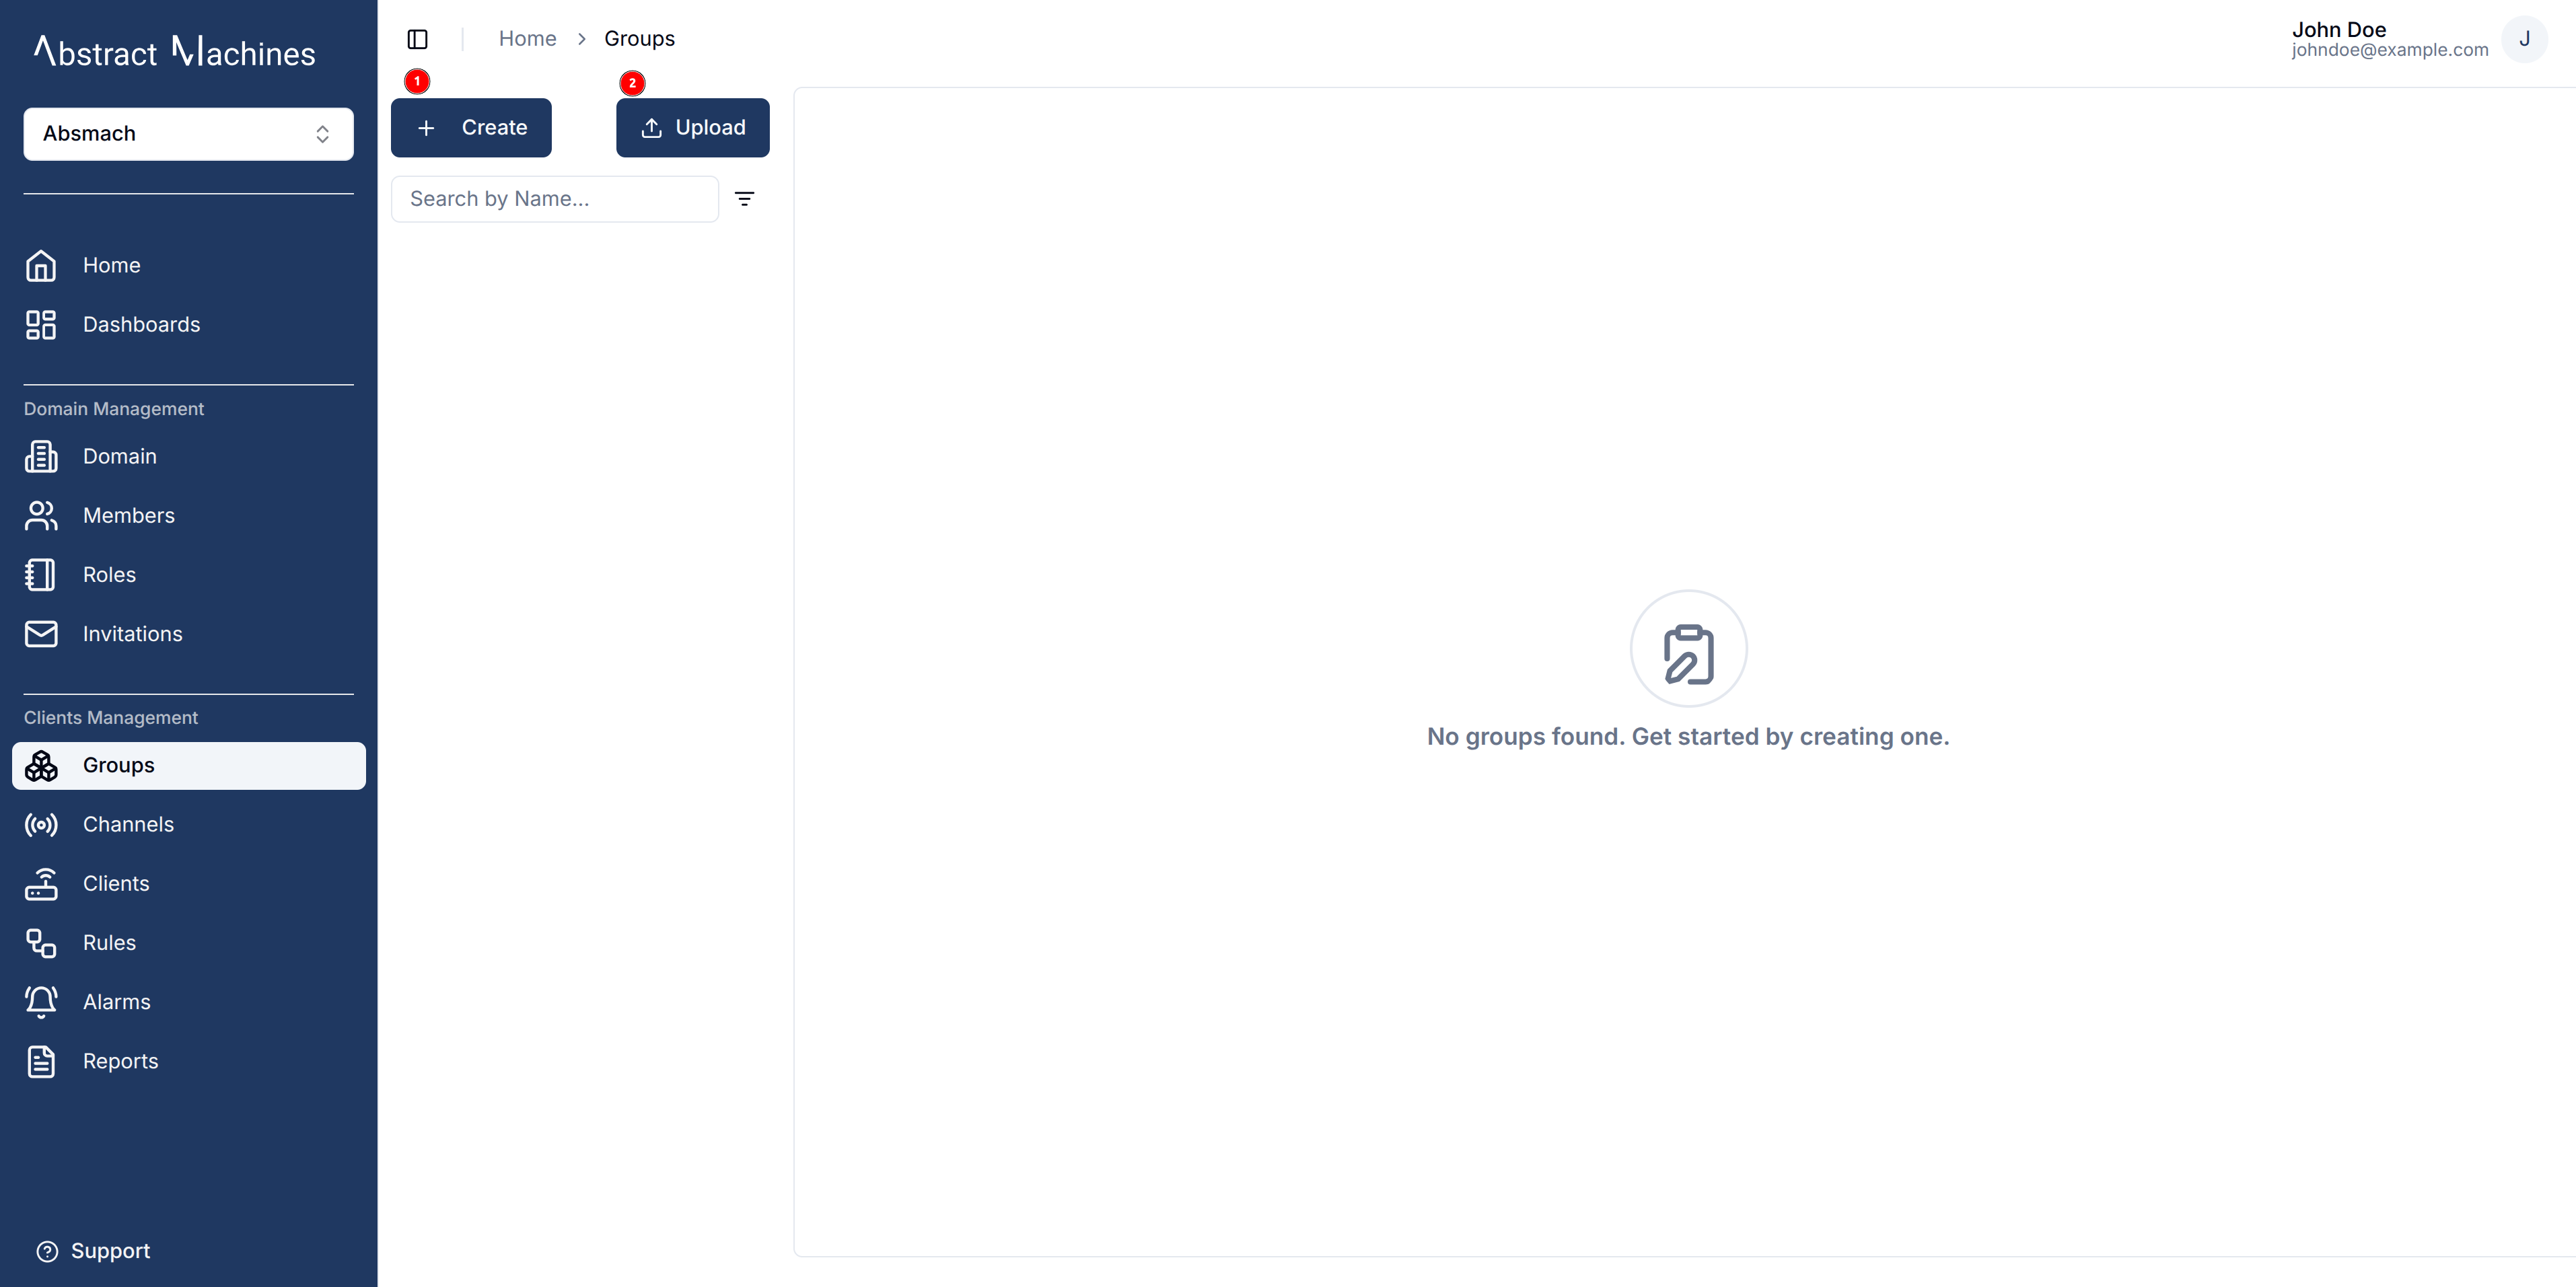Click the John Doe user name

click(x=2338, y=30)
